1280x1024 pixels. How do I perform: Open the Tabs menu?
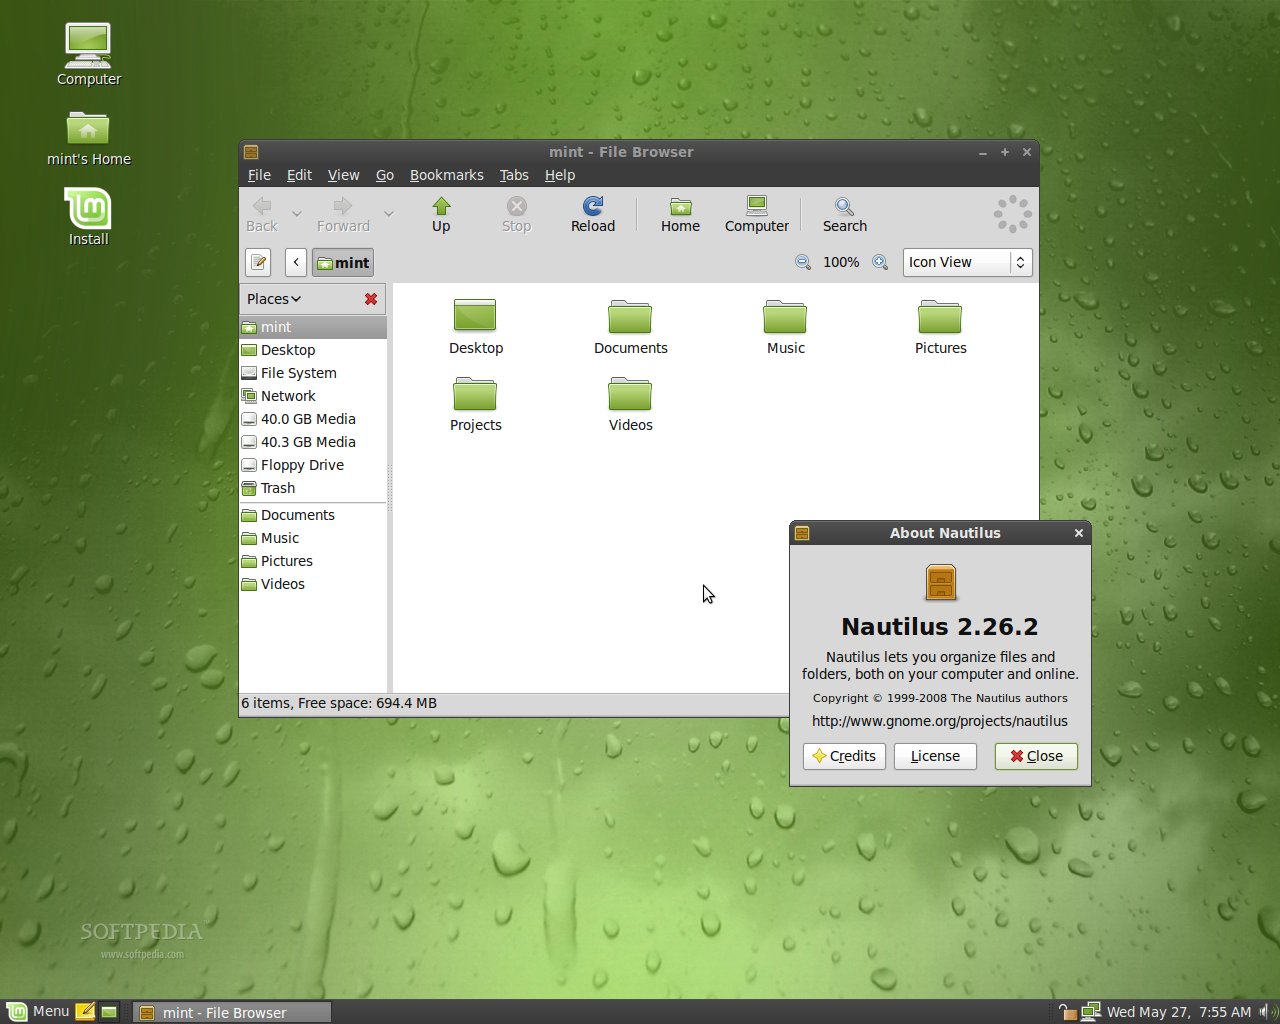click(514, 175)
